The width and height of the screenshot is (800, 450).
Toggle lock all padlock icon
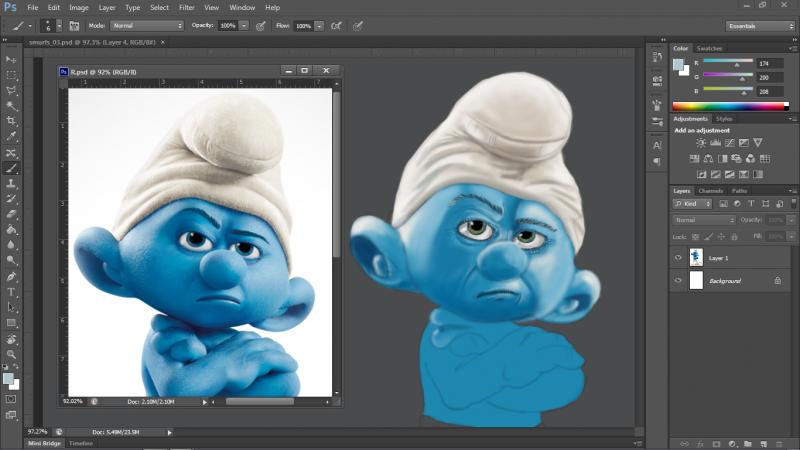[734, 237]
